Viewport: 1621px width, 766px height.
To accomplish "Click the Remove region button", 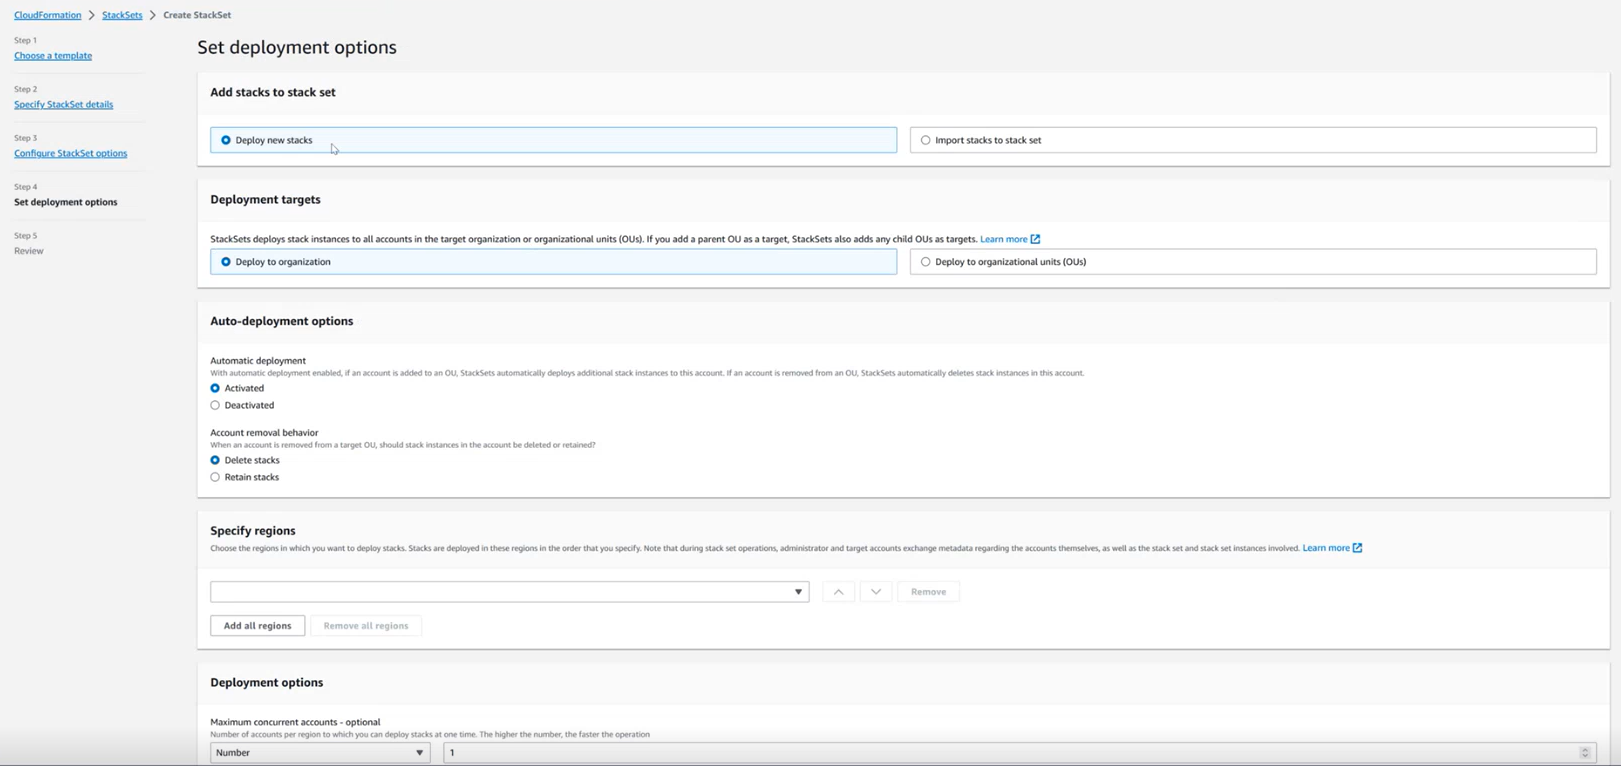I will (928, 592).
